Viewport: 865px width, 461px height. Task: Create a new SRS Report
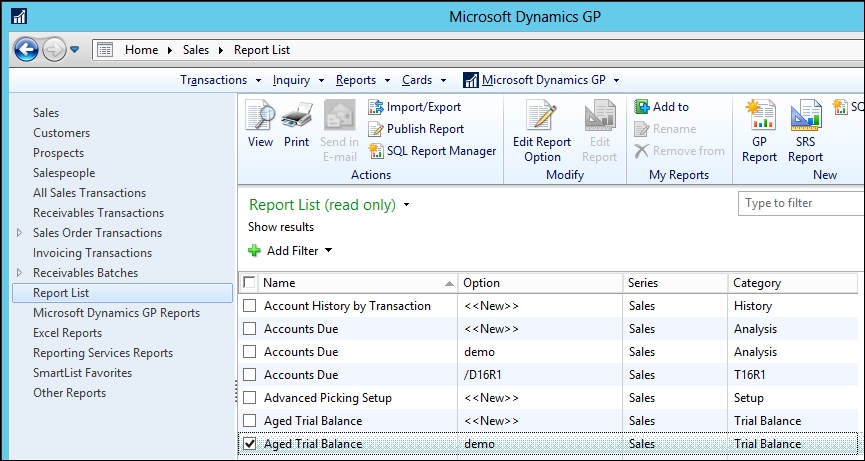coord(805,131)
